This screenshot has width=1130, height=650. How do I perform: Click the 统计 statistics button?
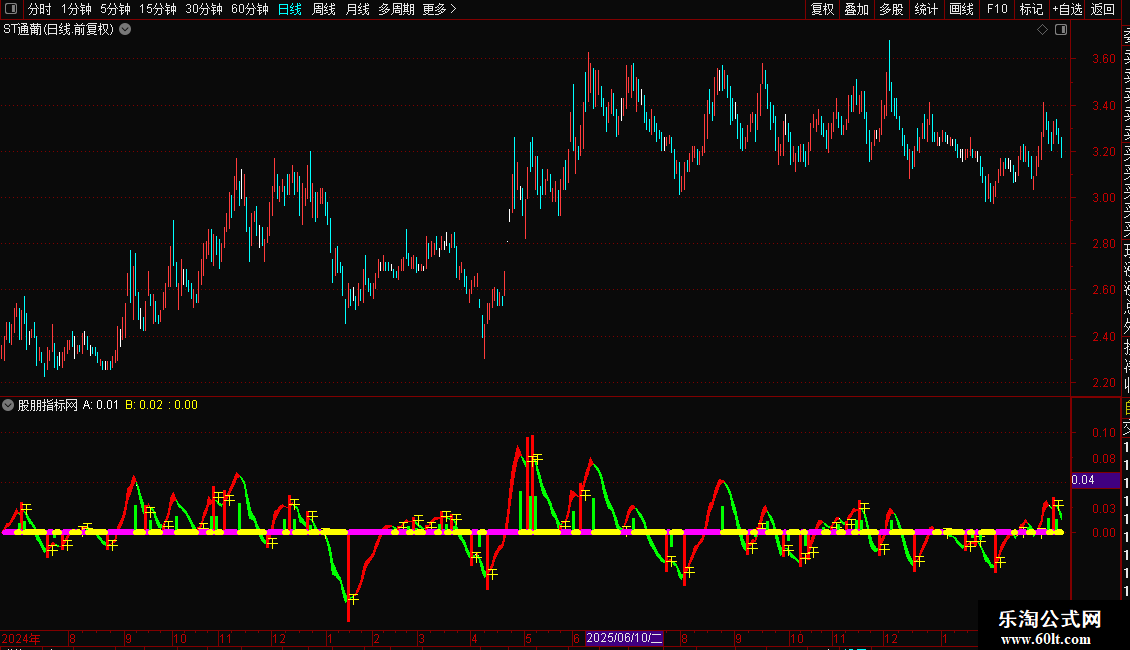pyautogui.click(x=926, y=9)
